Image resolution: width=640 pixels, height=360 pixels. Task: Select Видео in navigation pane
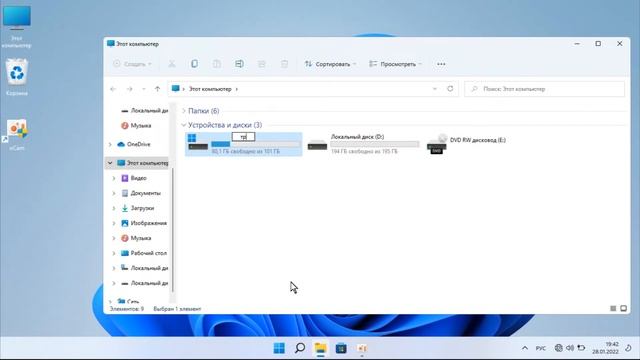pyautogui.click(x=134, y=178)
